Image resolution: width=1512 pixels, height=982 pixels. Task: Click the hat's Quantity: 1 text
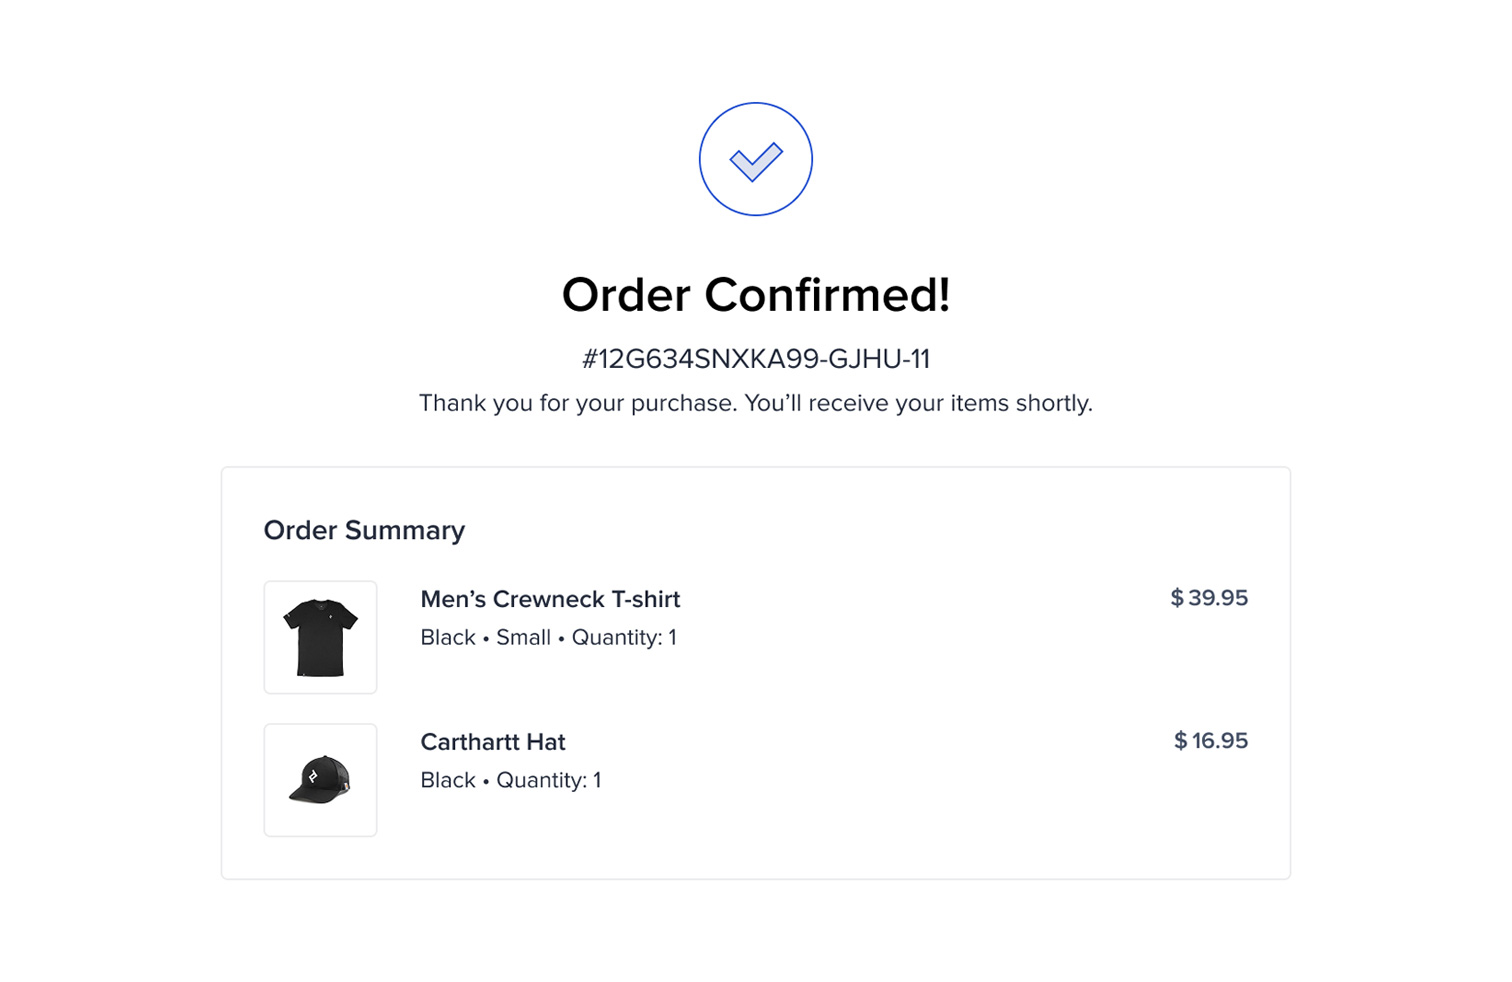[x=549, y=781]
